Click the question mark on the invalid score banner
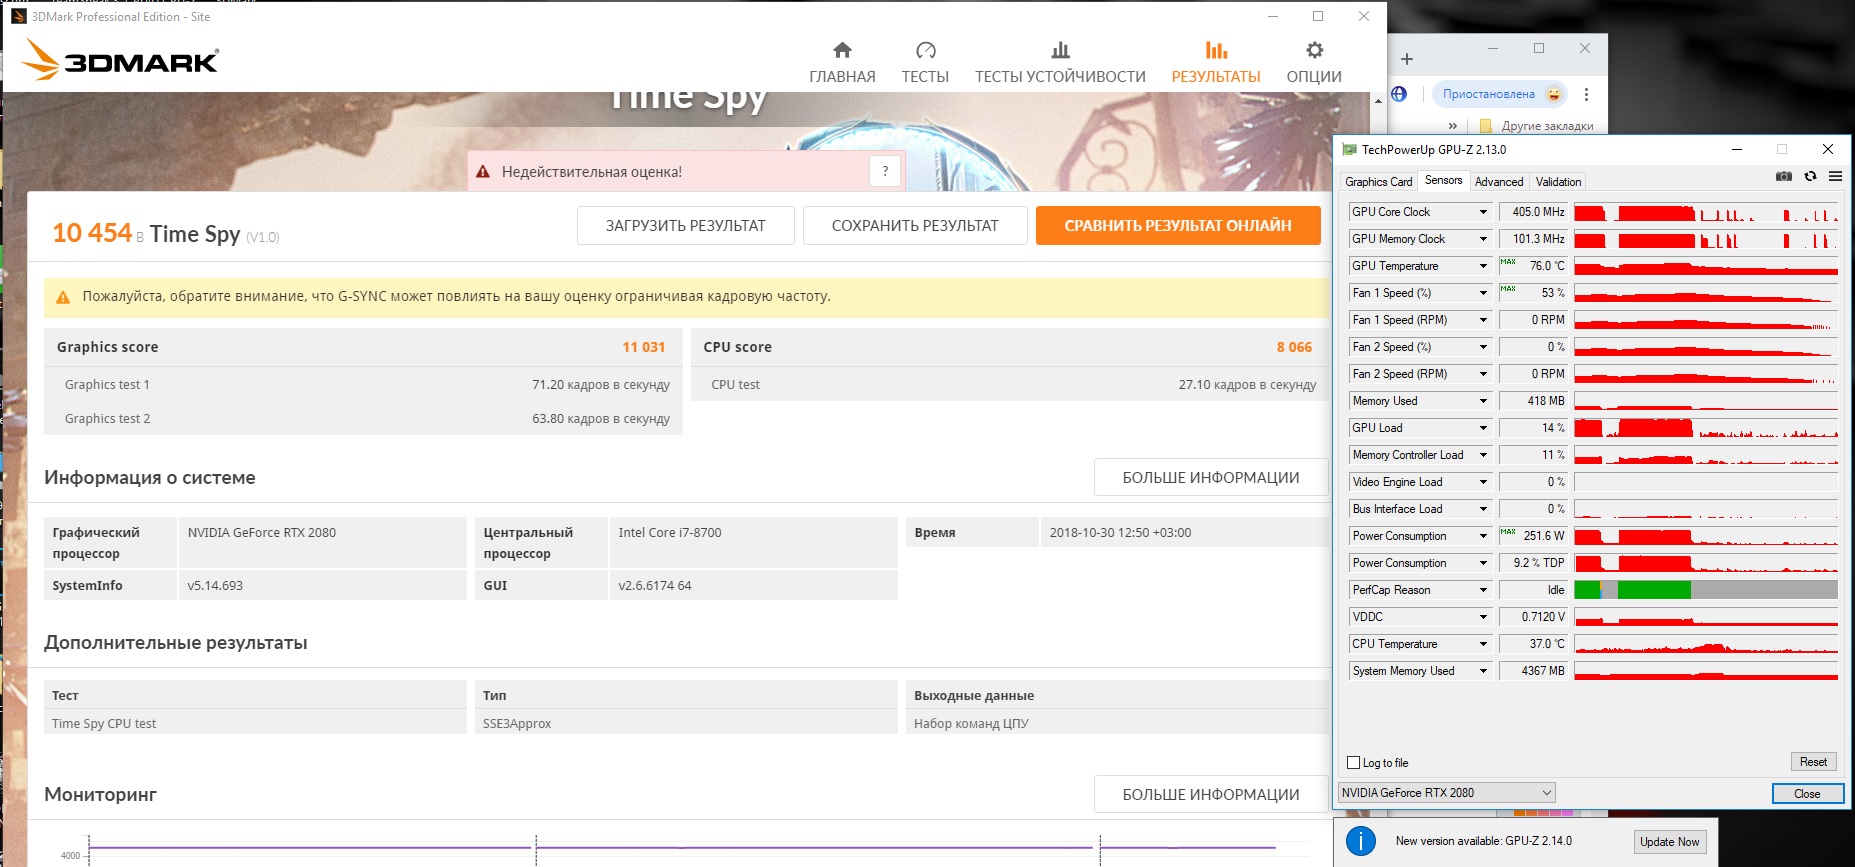1855x867 pixels. pyautogui.click(x=885, y=172)
